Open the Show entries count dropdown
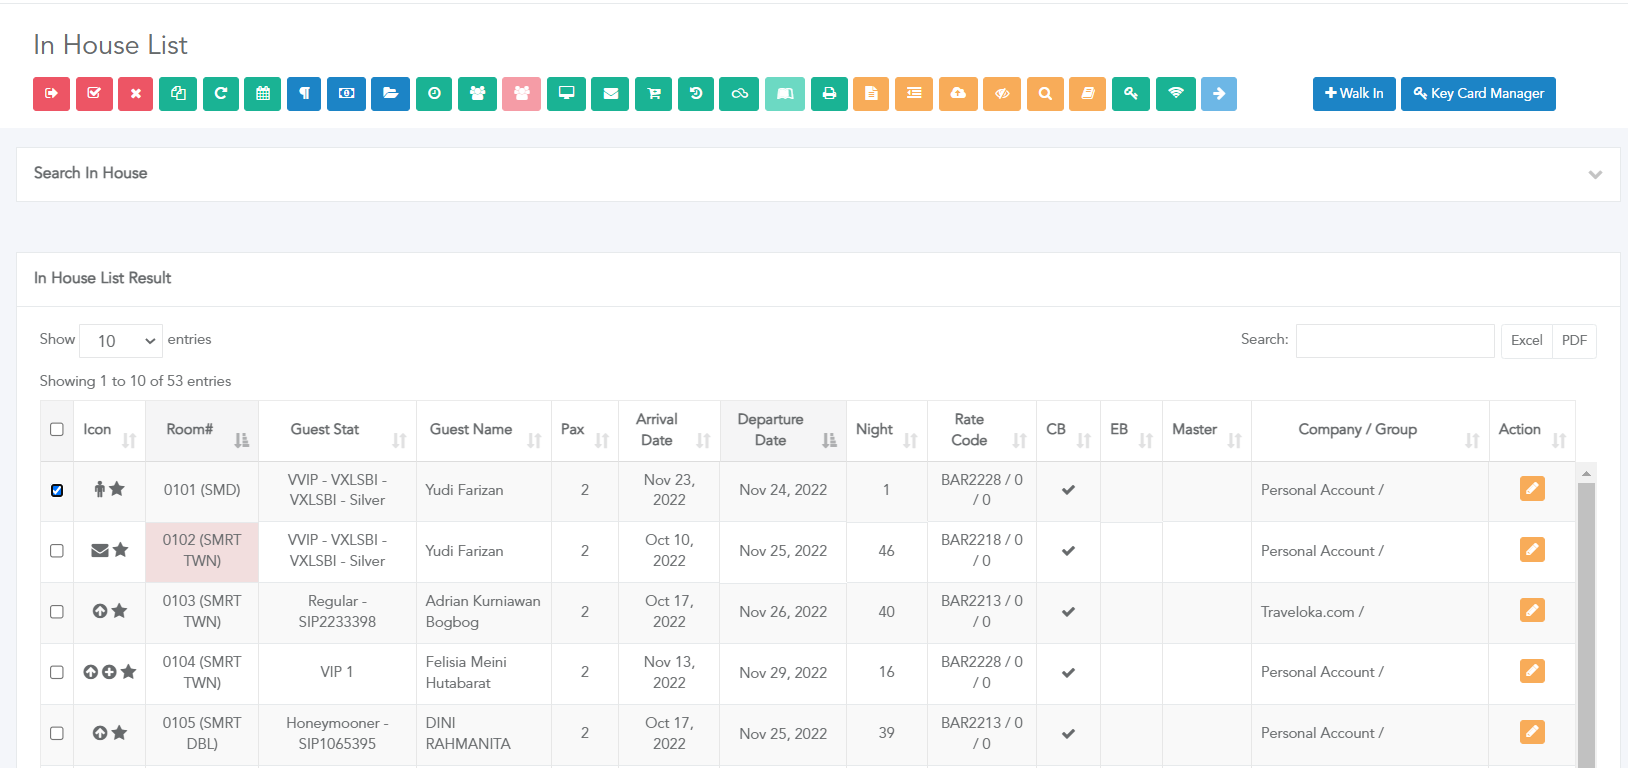This screenshot has width=1628, height=768. click(x=121, y=341)
